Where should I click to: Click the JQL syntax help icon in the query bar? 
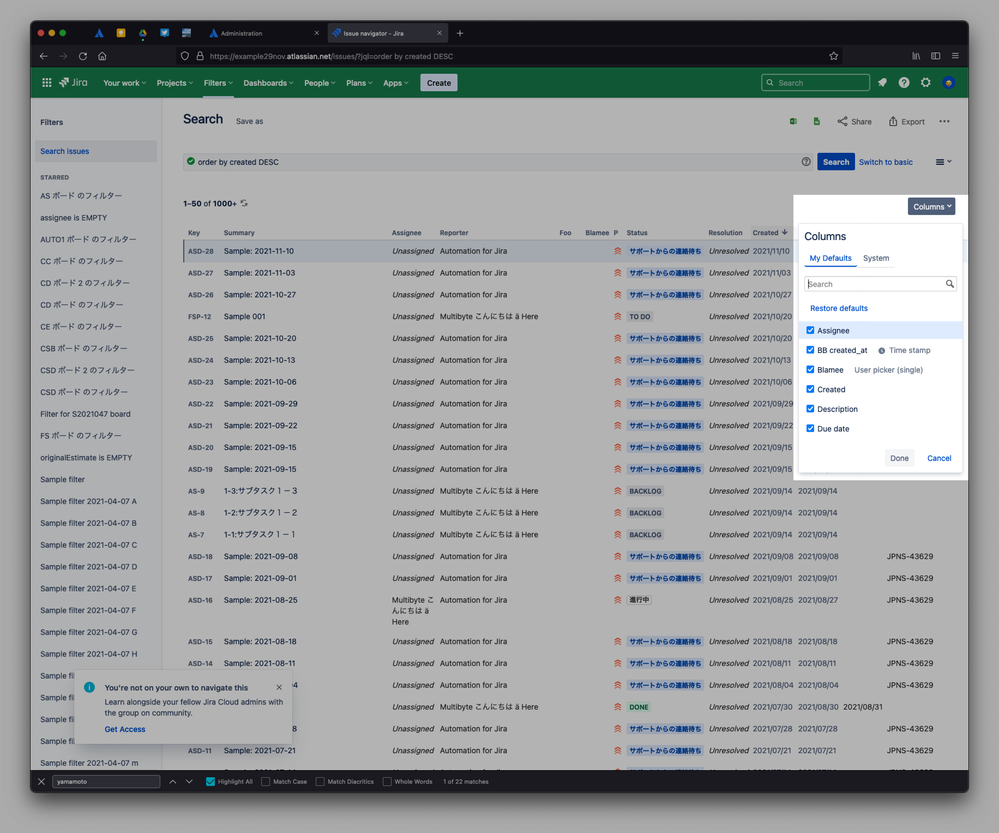tap(806, 162)
